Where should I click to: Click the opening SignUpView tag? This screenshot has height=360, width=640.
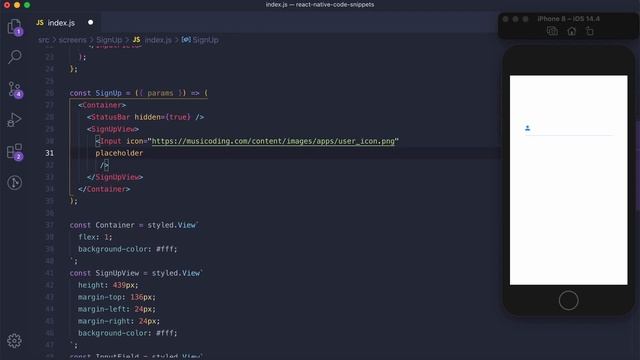[x=113, y=129]
